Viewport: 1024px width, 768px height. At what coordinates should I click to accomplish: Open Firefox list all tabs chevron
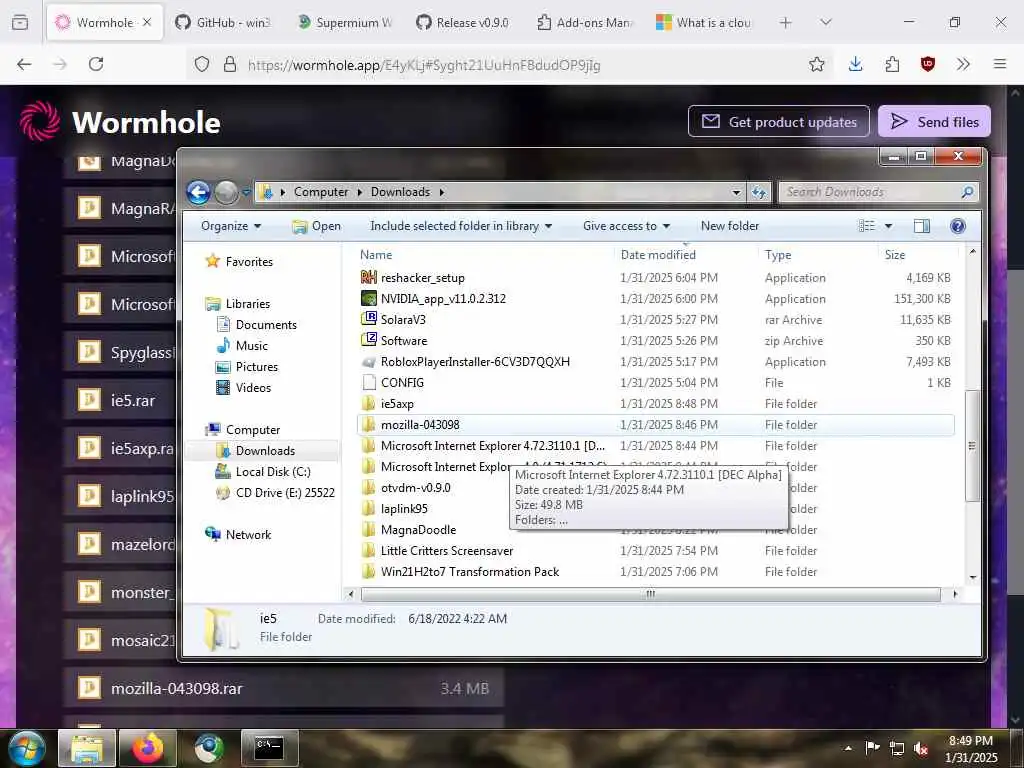825,22
